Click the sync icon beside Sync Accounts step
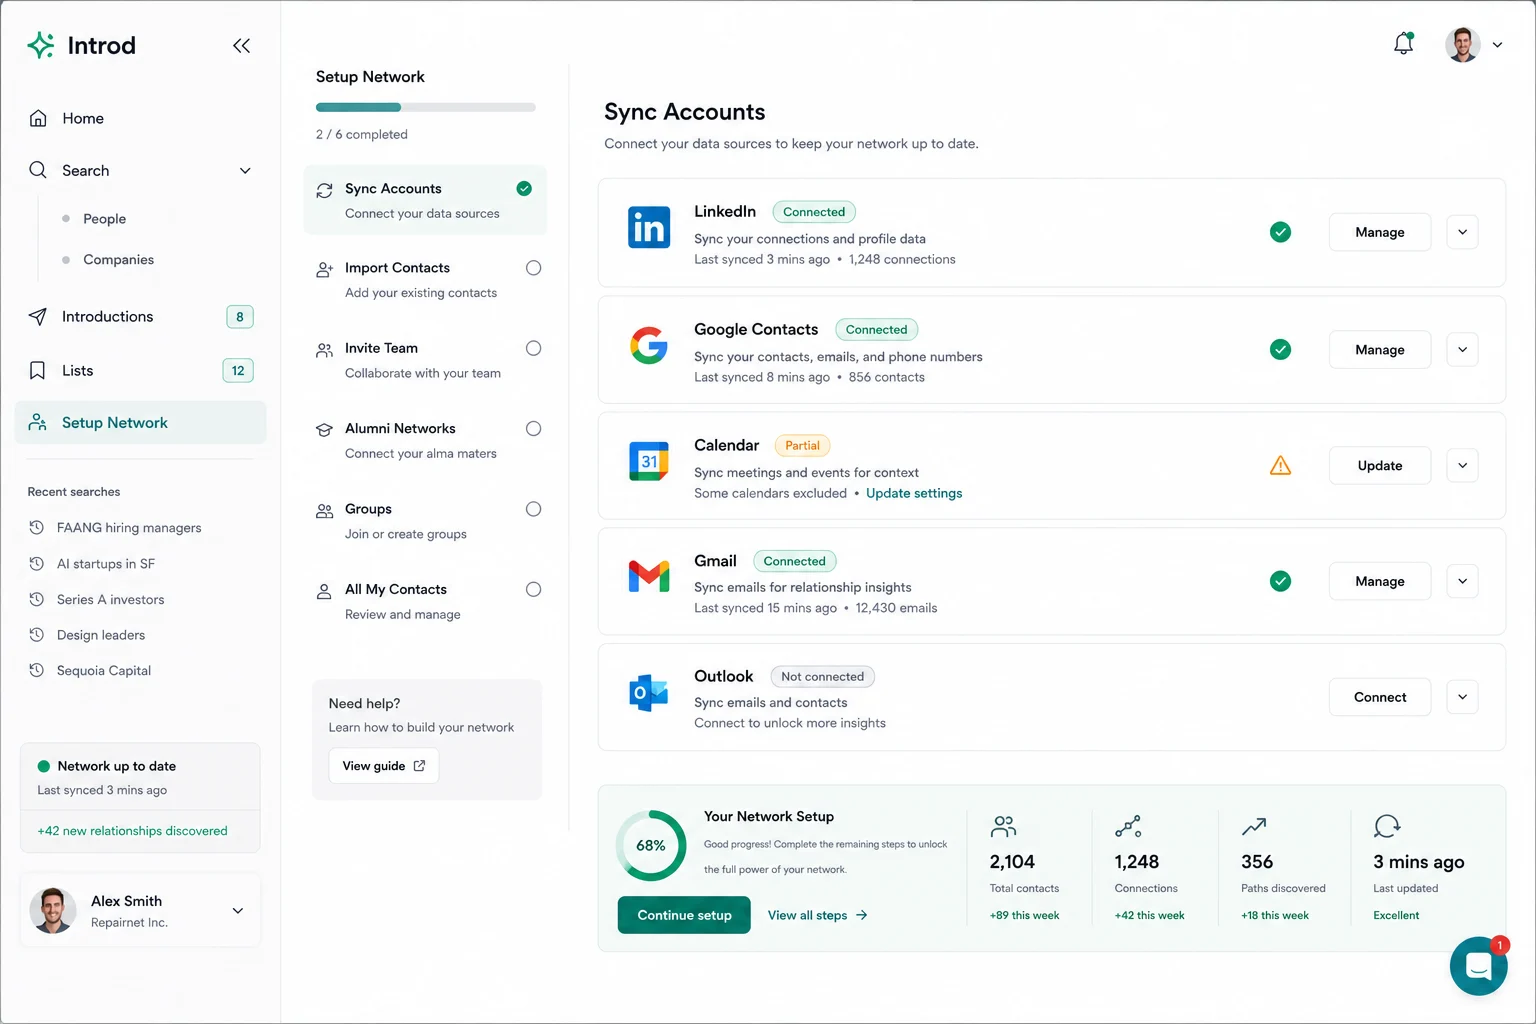This screenshot has width=1536, height=1024. pos(324,190)
